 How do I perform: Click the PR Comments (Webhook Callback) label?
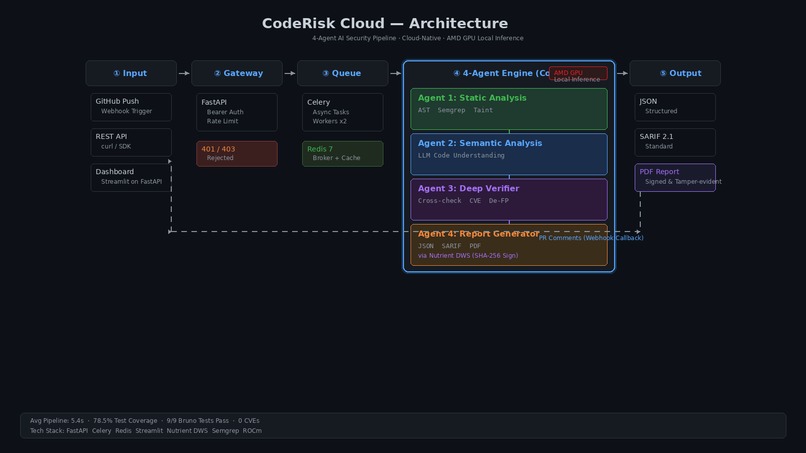coord(591,238)
